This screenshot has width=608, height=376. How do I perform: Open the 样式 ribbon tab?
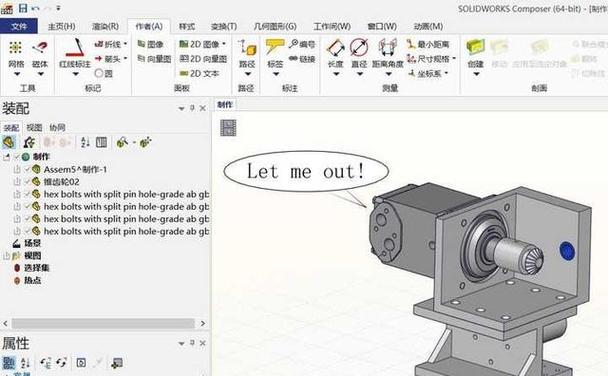coord(187,26)
